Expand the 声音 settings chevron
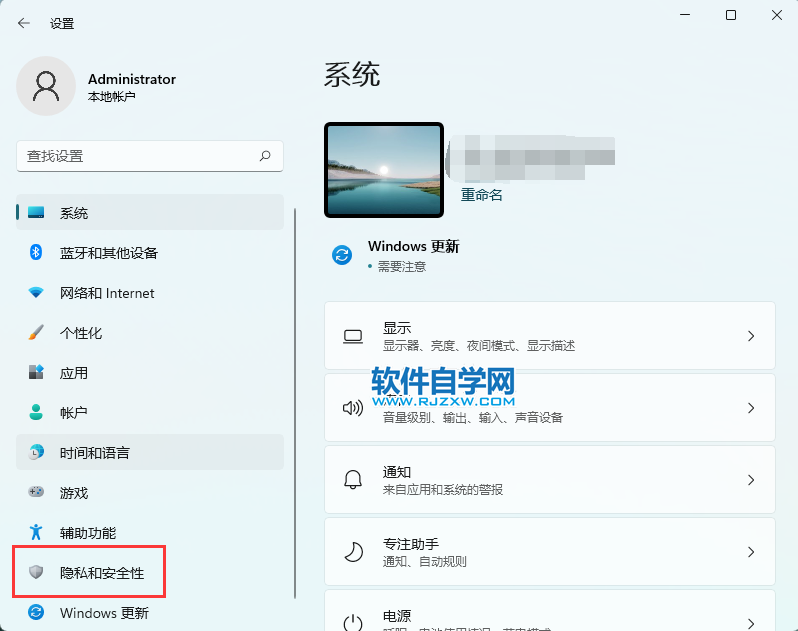This screenshot has width=798, height=631. [x=751, y=408]
